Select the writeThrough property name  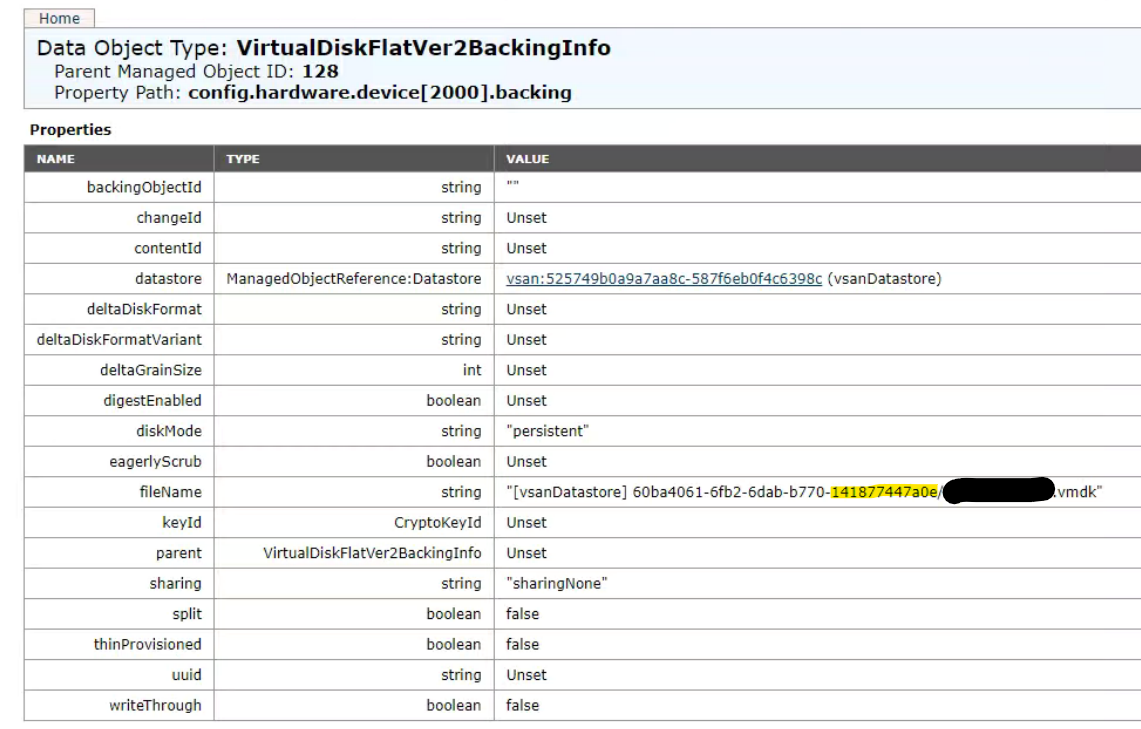coord(156,703)
